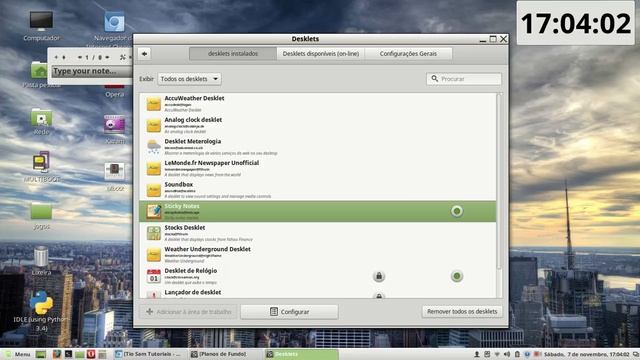Open the Desklets disponíveis (on-line) tab
640x360 pixels.
[320, 53]
